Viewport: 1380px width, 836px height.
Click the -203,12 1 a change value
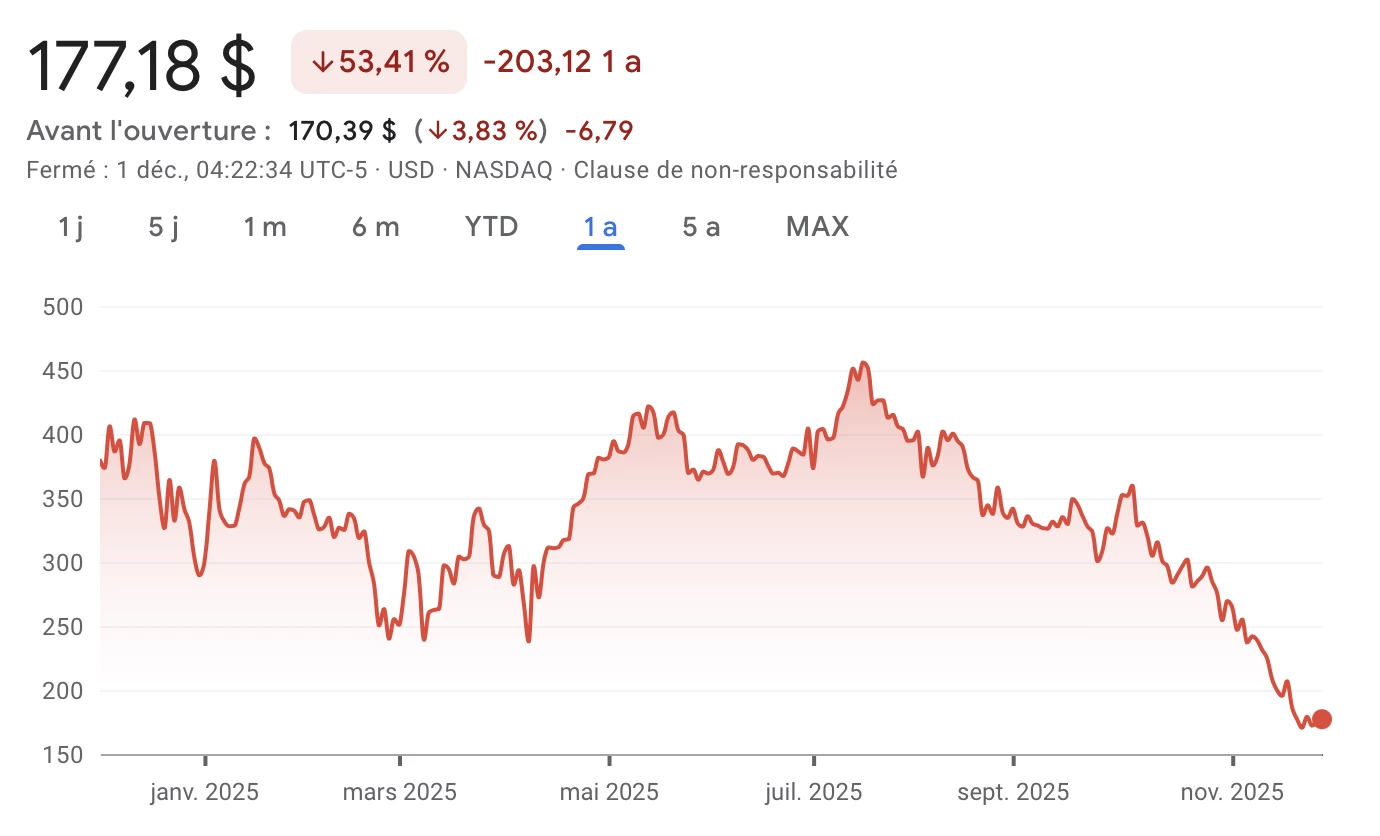click(560, 61)
